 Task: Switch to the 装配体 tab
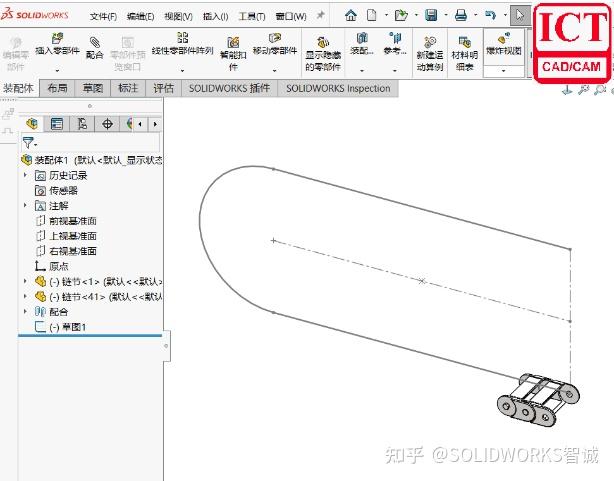[x=19, y=88]
